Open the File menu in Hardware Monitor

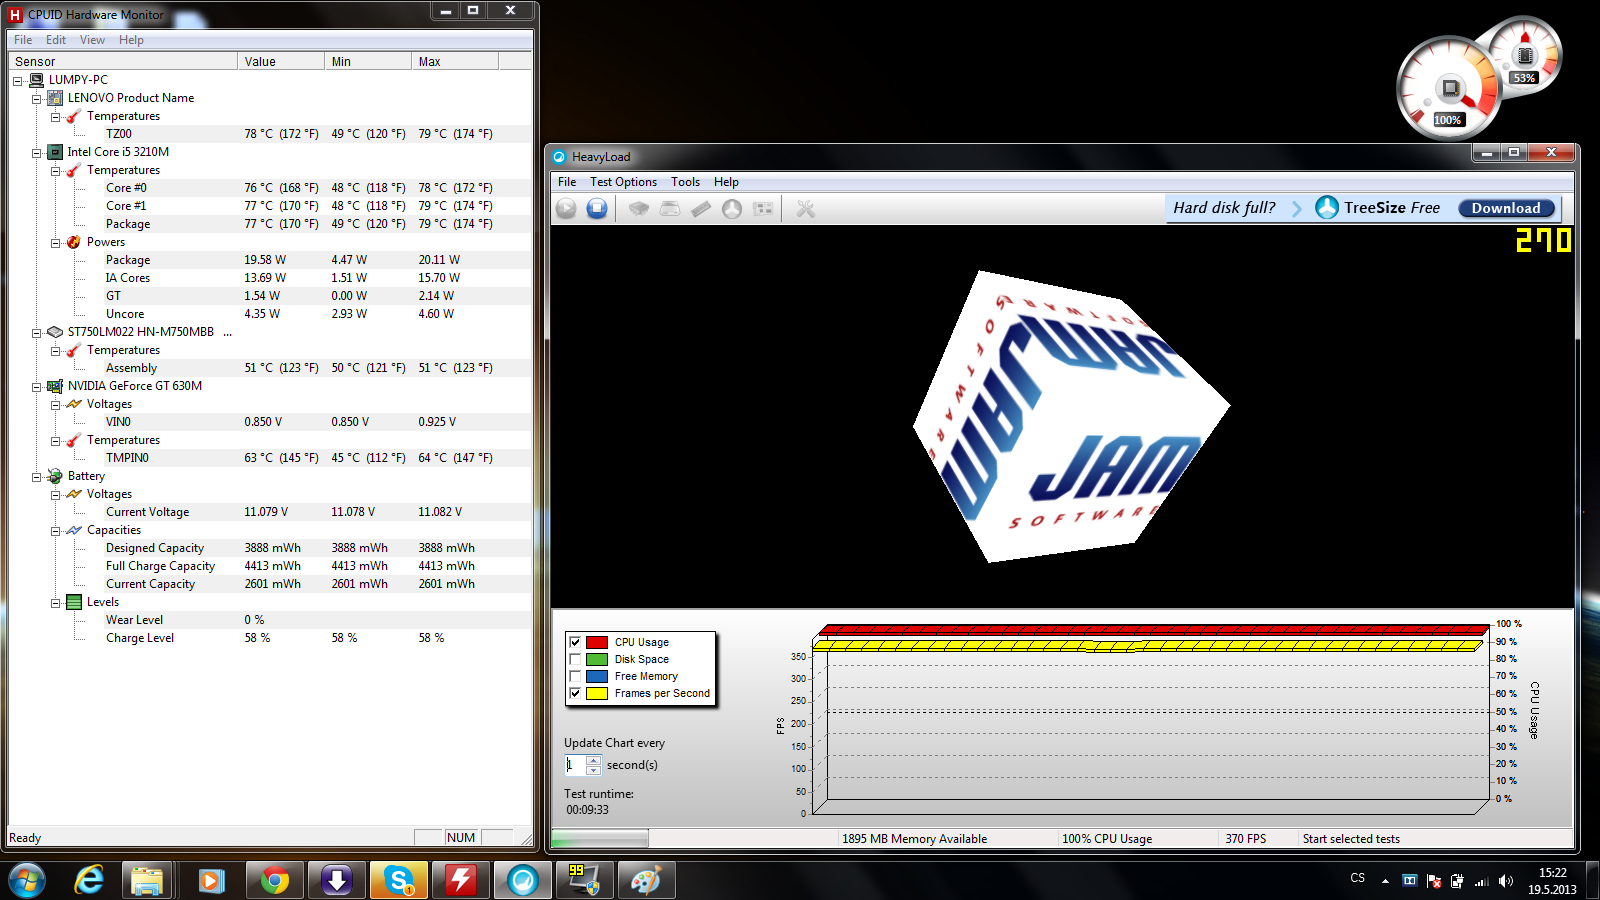[x=23, y=40]
